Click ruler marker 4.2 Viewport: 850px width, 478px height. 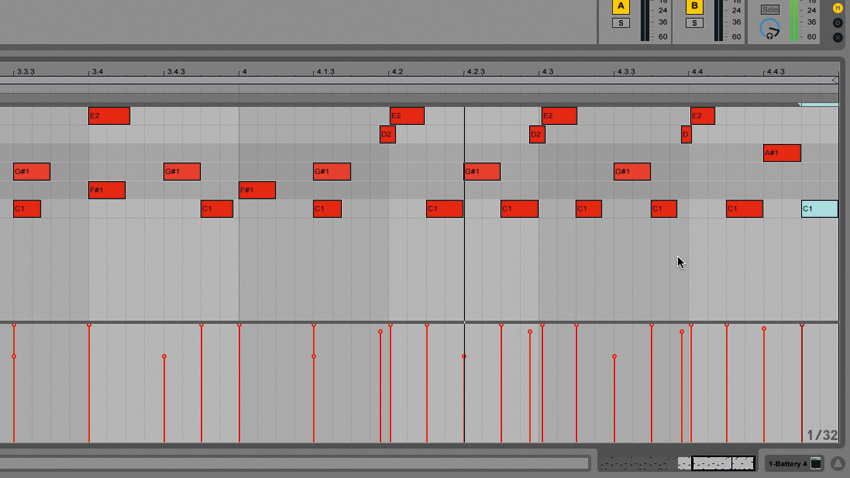[397, 72]
